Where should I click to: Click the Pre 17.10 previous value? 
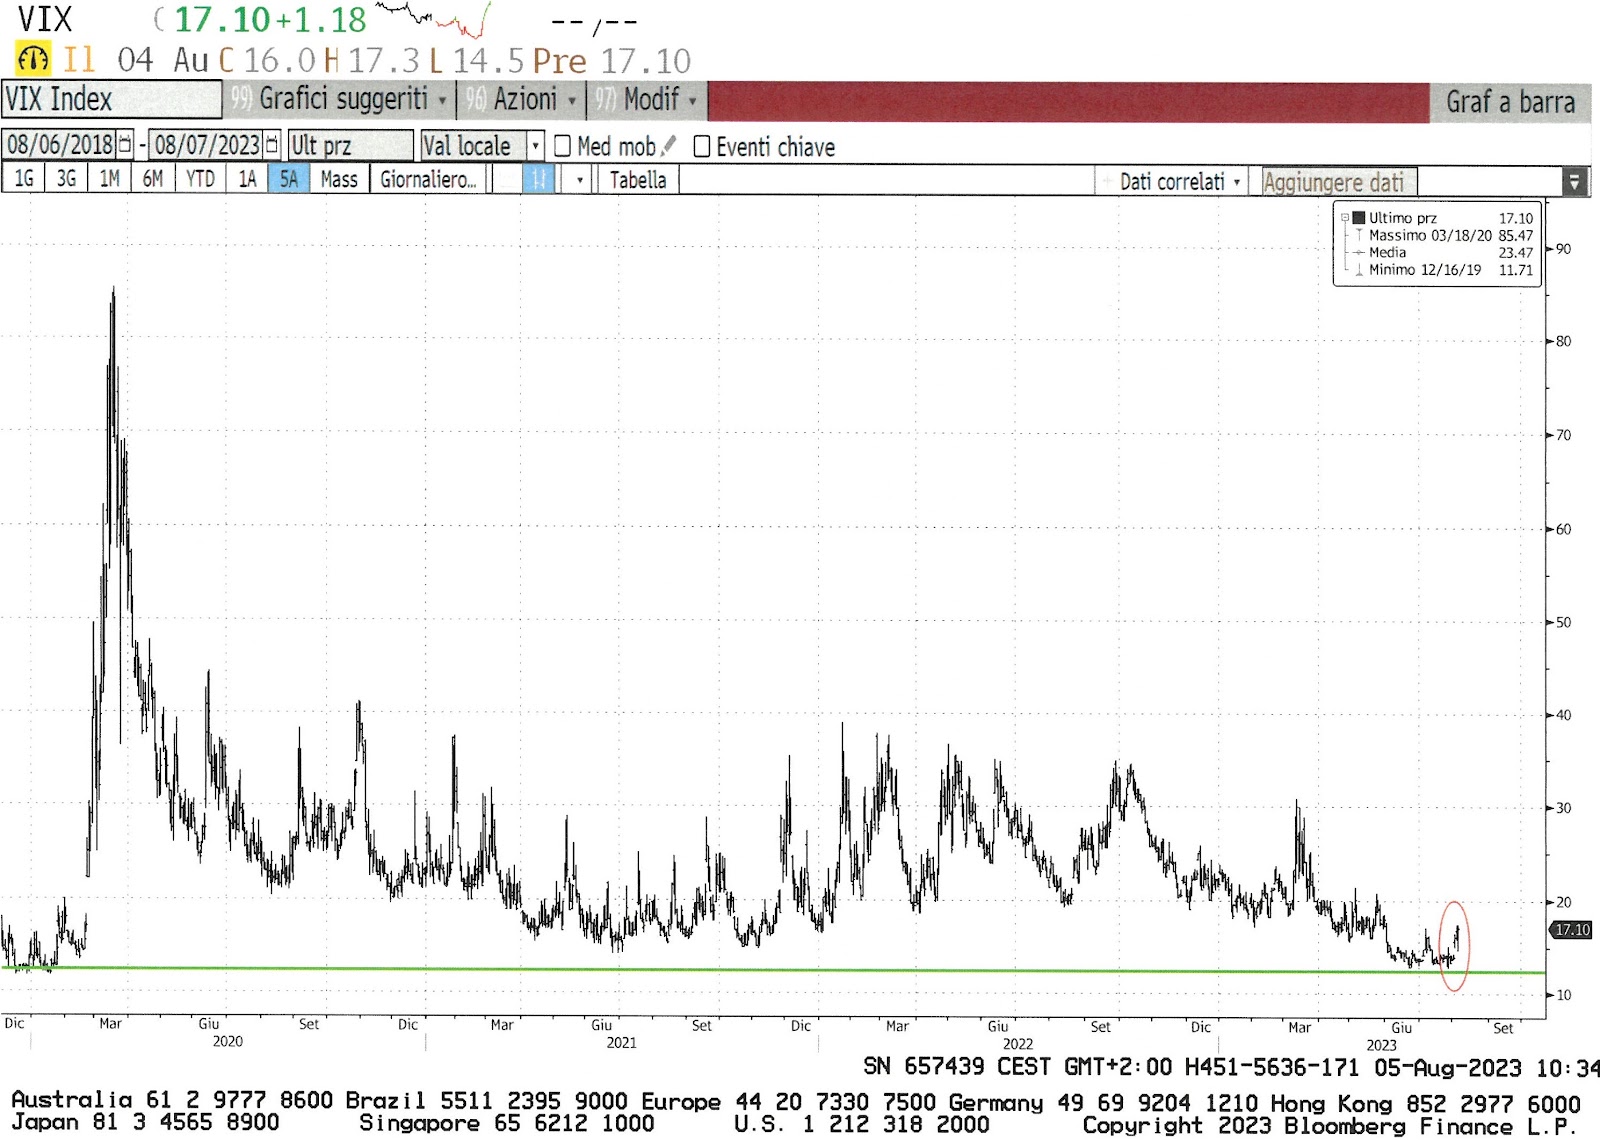click(611, 61)
